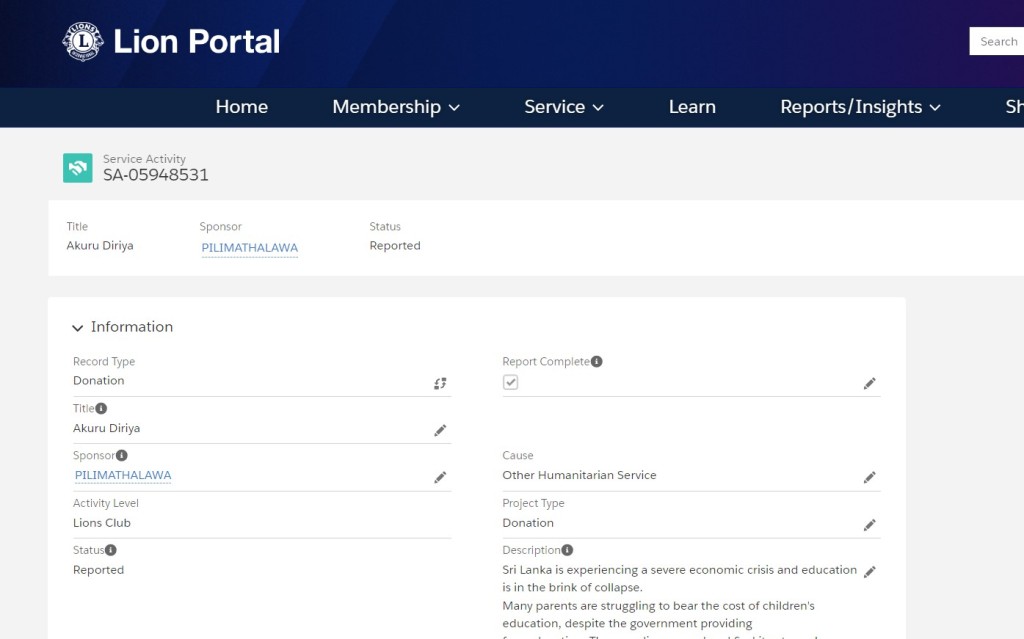1024x639 pixels.
Task: Show info tooltip next to Description label
Action: coord(568,550)
